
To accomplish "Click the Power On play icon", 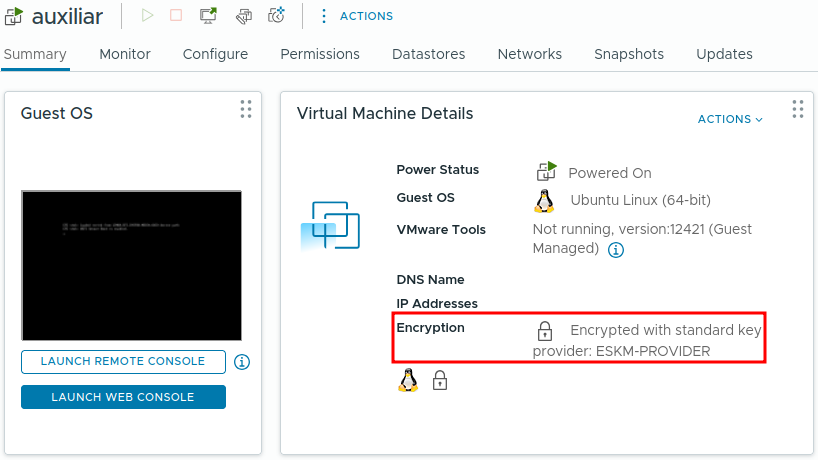I will pos(147,16).
